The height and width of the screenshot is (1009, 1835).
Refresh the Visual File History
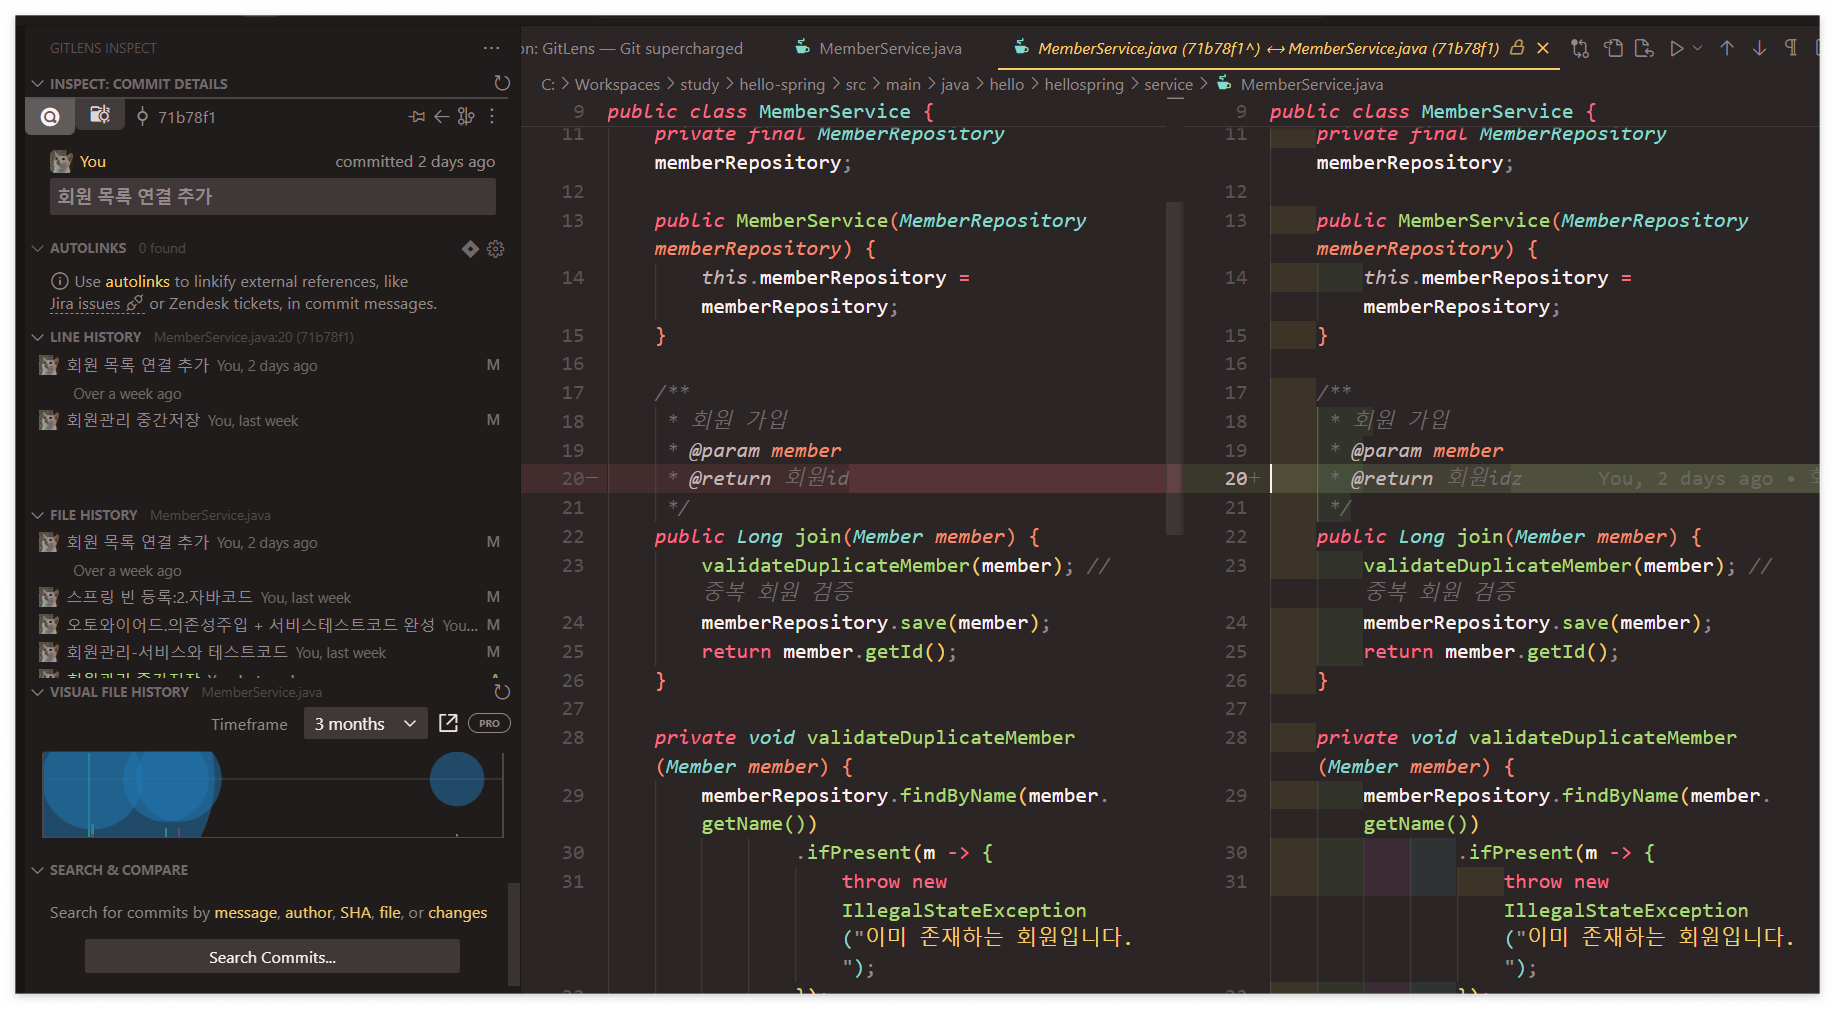tap(501, 690)
